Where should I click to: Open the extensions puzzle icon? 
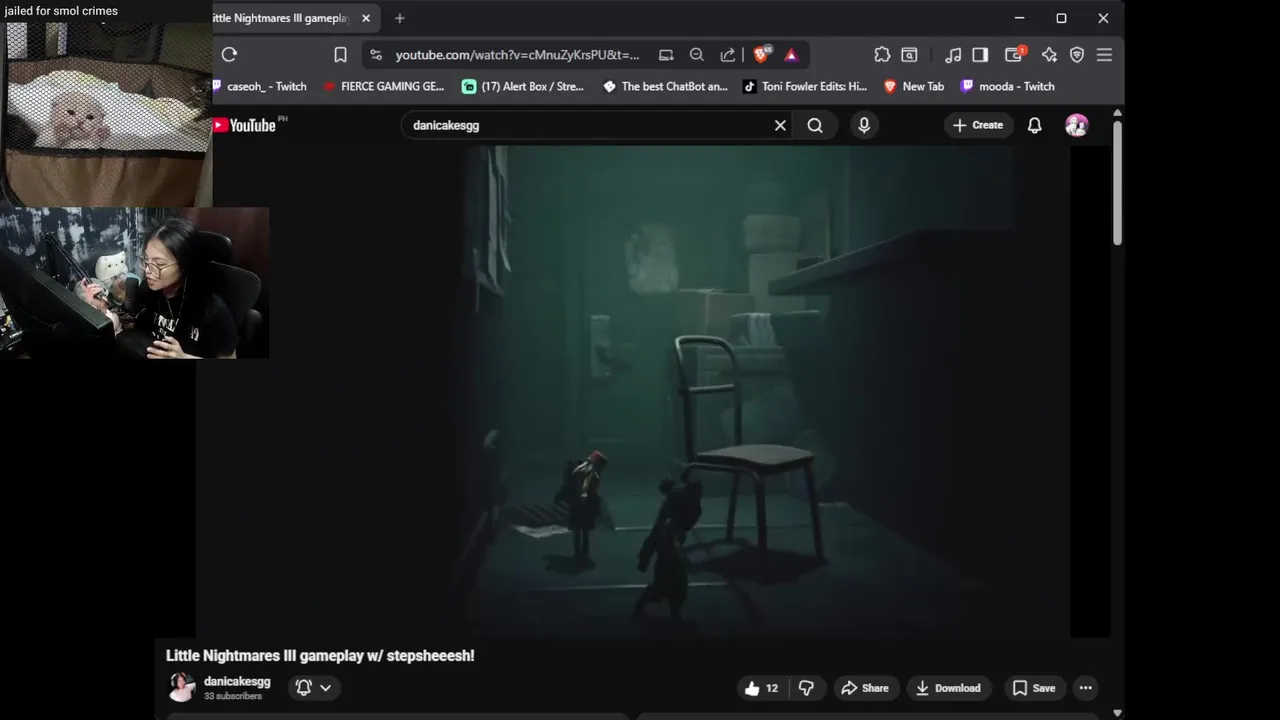click(881, 55)
